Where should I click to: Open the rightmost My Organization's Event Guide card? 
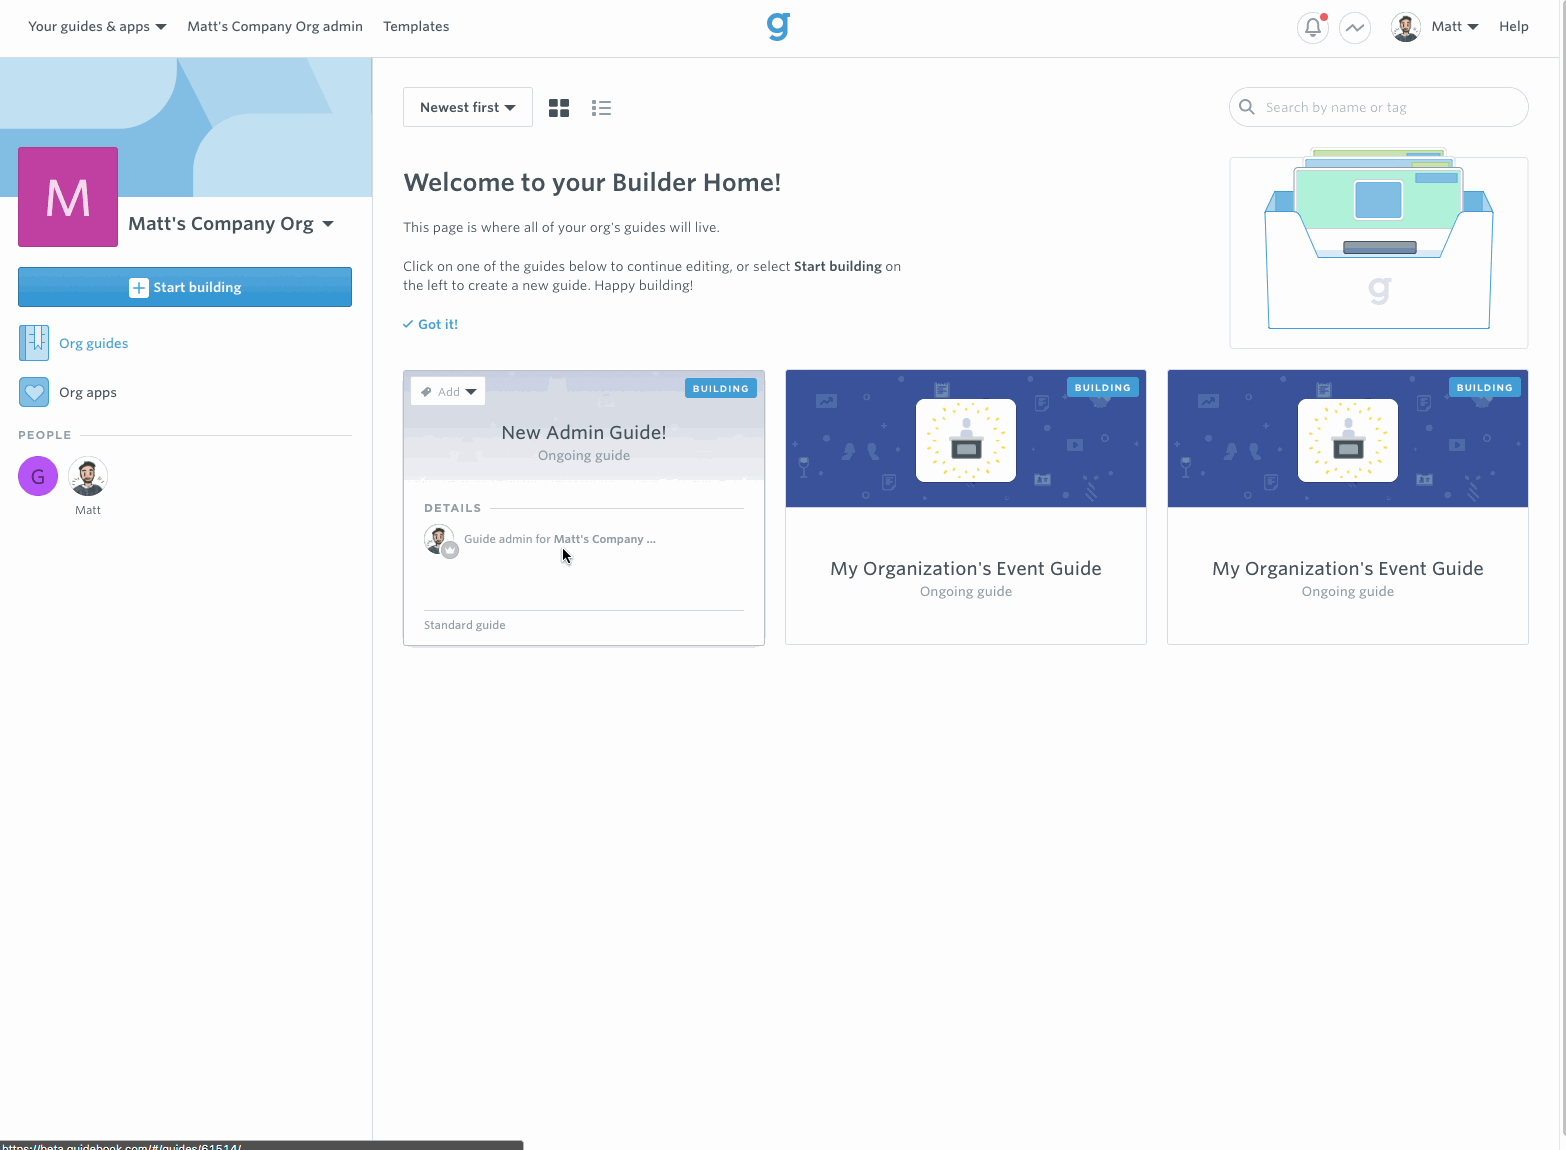click(x=1348, y=507)
